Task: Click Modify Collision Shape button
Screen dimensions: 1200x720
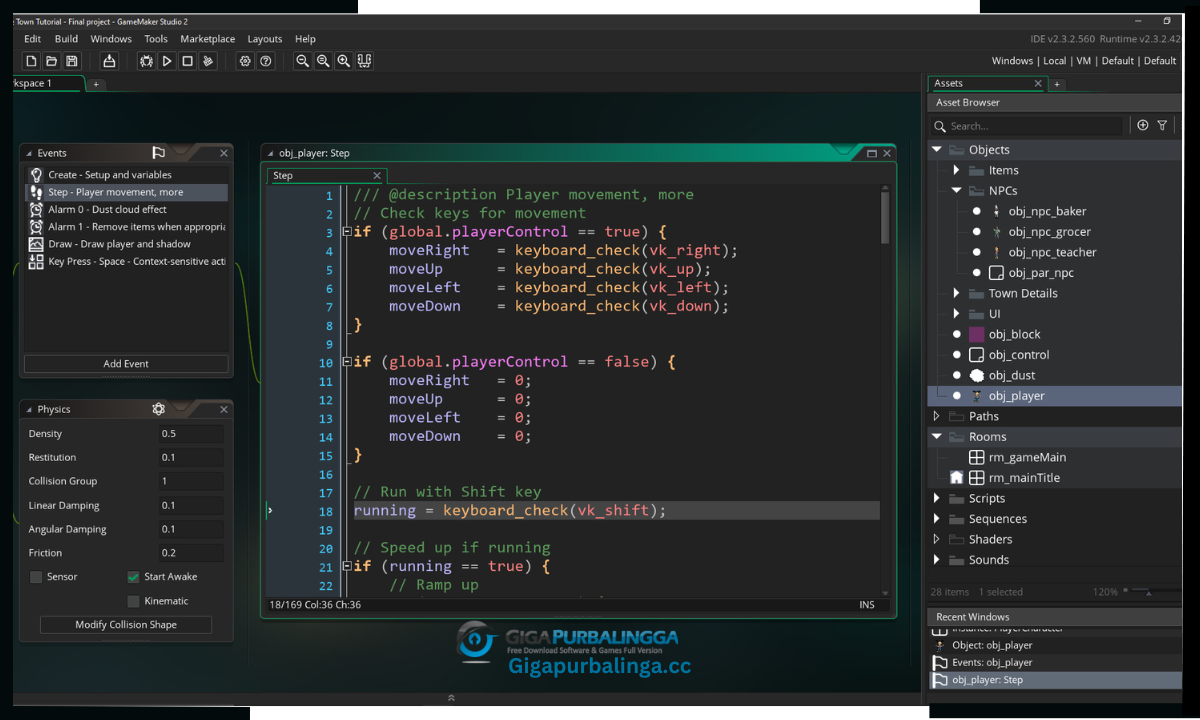Action: pyautogui.click(x=126, y=625)
